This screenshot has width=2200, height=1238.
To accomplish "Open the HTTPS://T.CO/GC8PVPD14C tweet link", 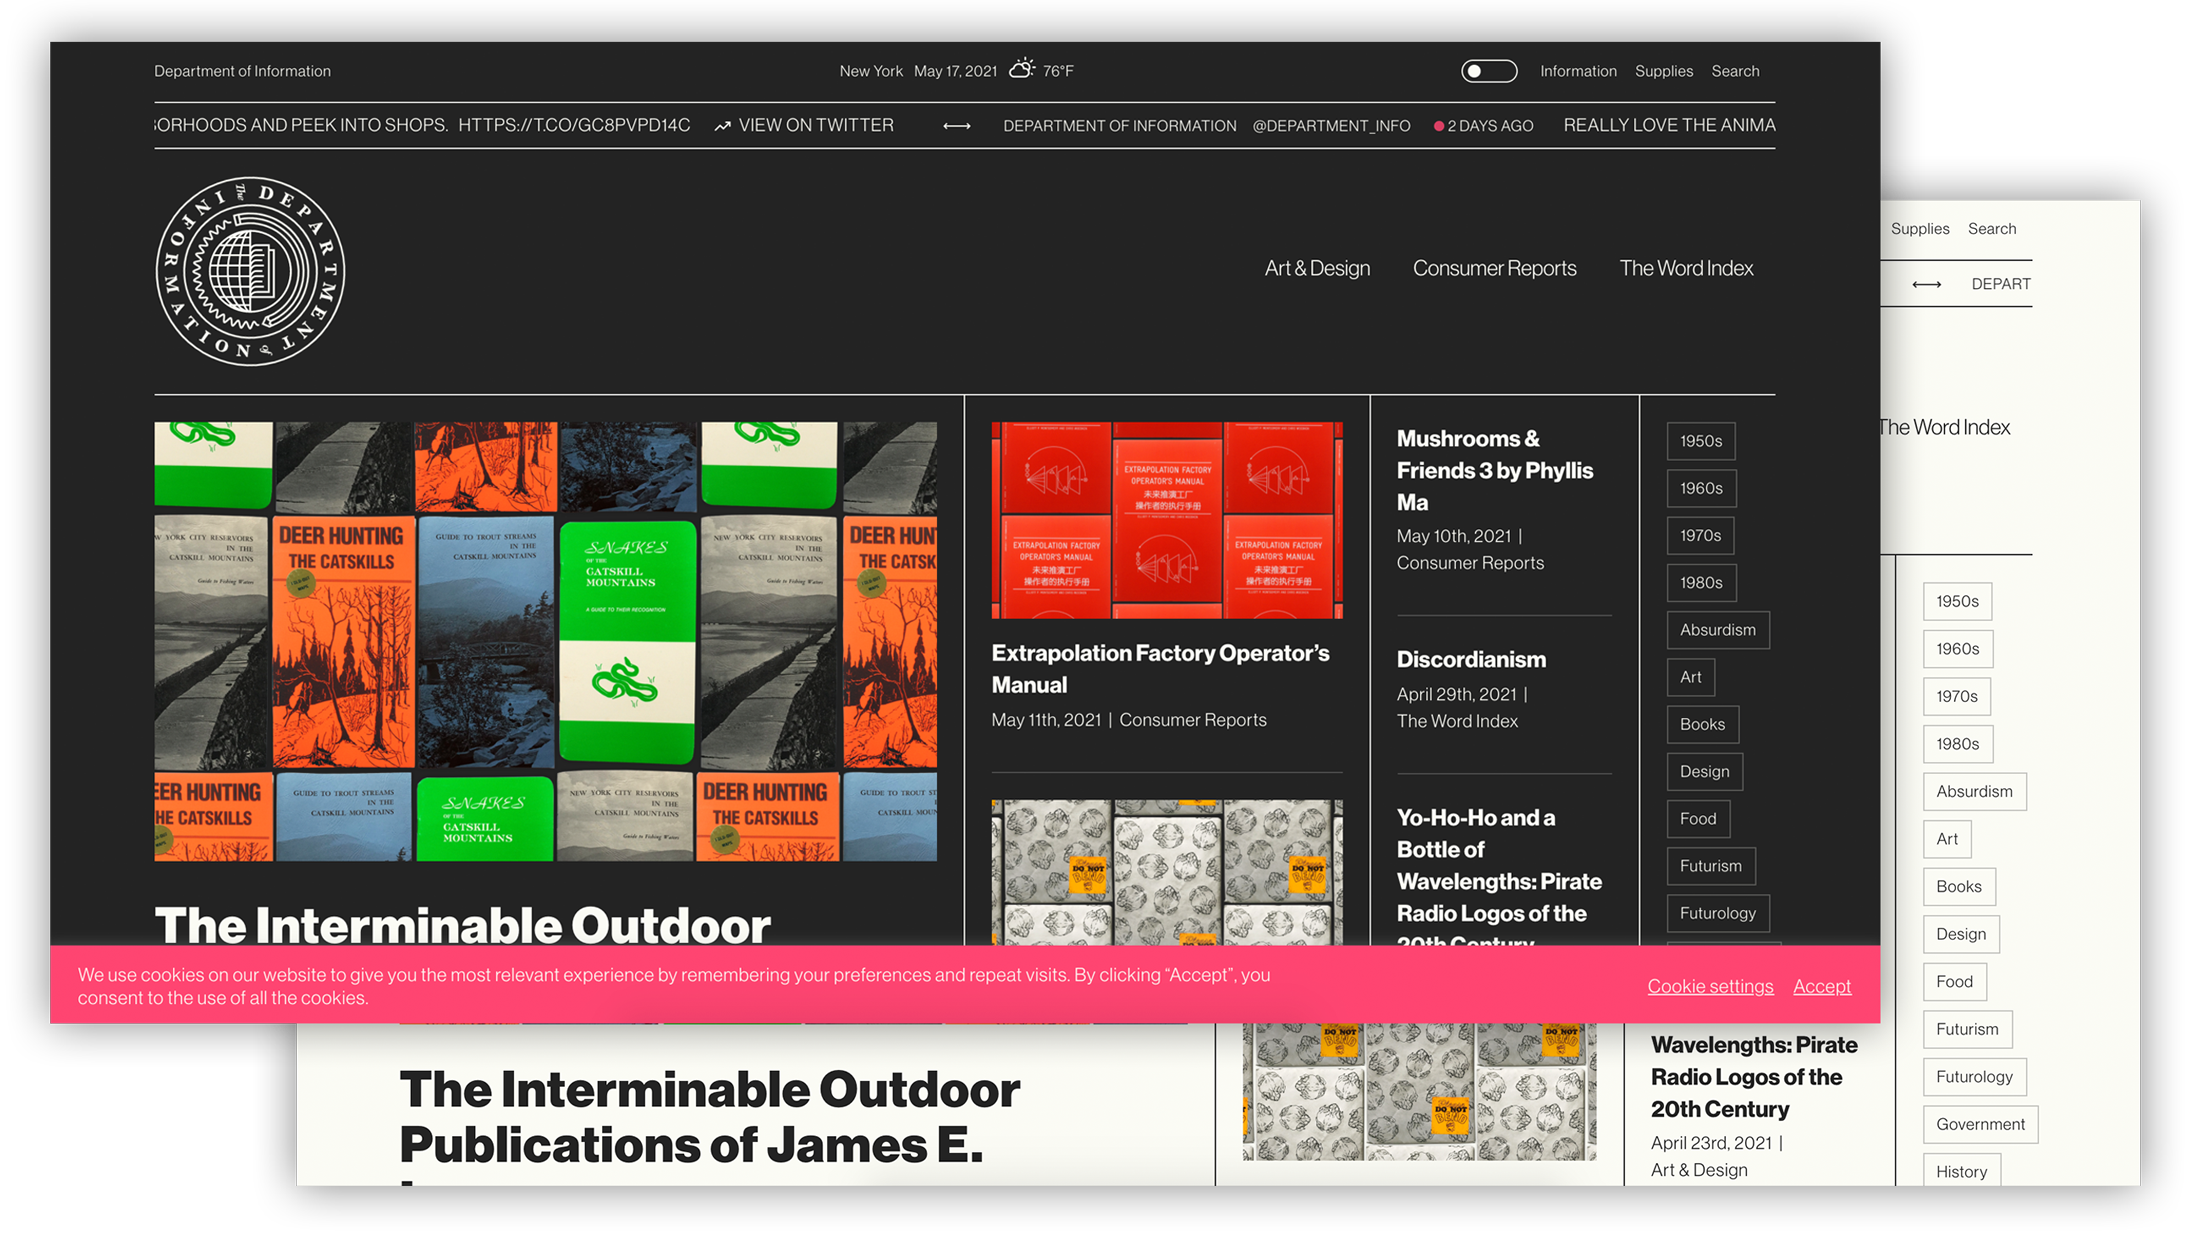I will (x=574, y=125).
